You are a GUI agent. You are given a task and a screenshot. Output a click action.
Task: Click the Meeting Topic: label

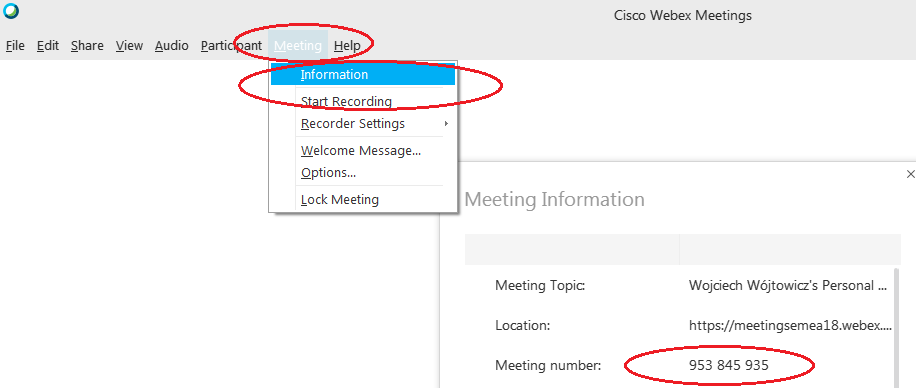point(540,286)
